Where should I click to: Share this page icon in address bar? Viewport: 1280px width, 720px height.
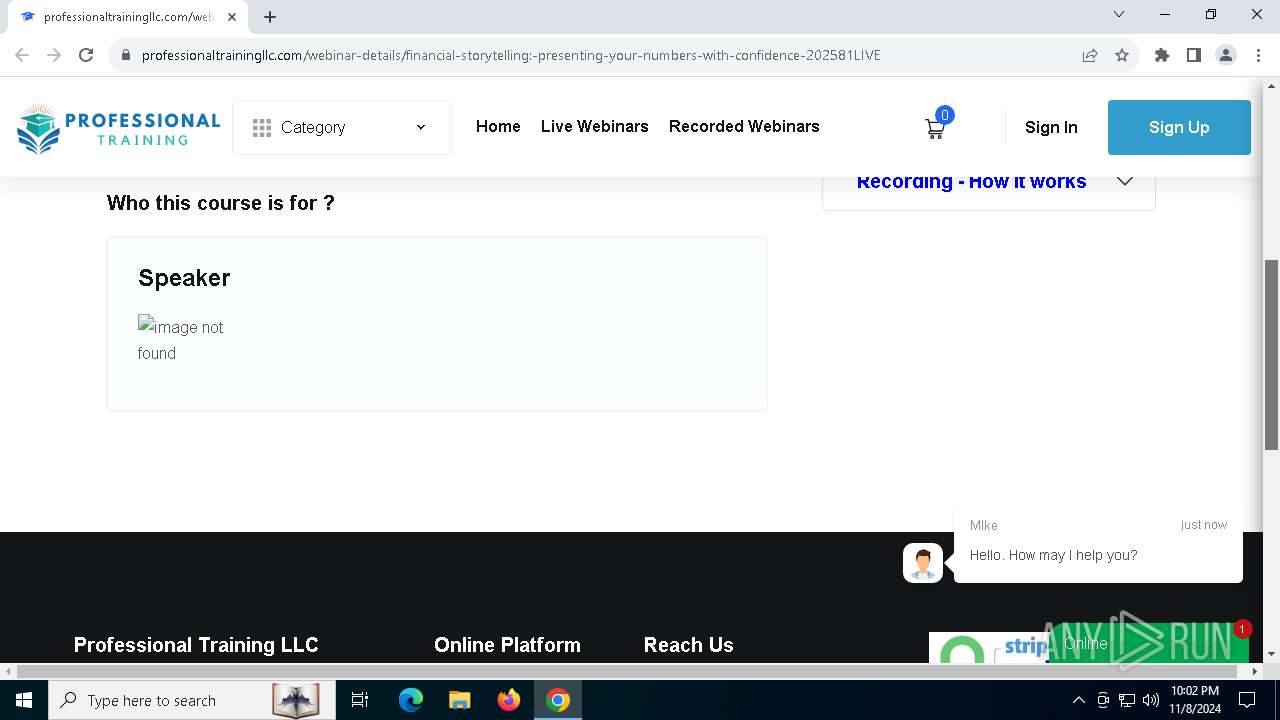pyautogui.click(x=1090, y=55)
